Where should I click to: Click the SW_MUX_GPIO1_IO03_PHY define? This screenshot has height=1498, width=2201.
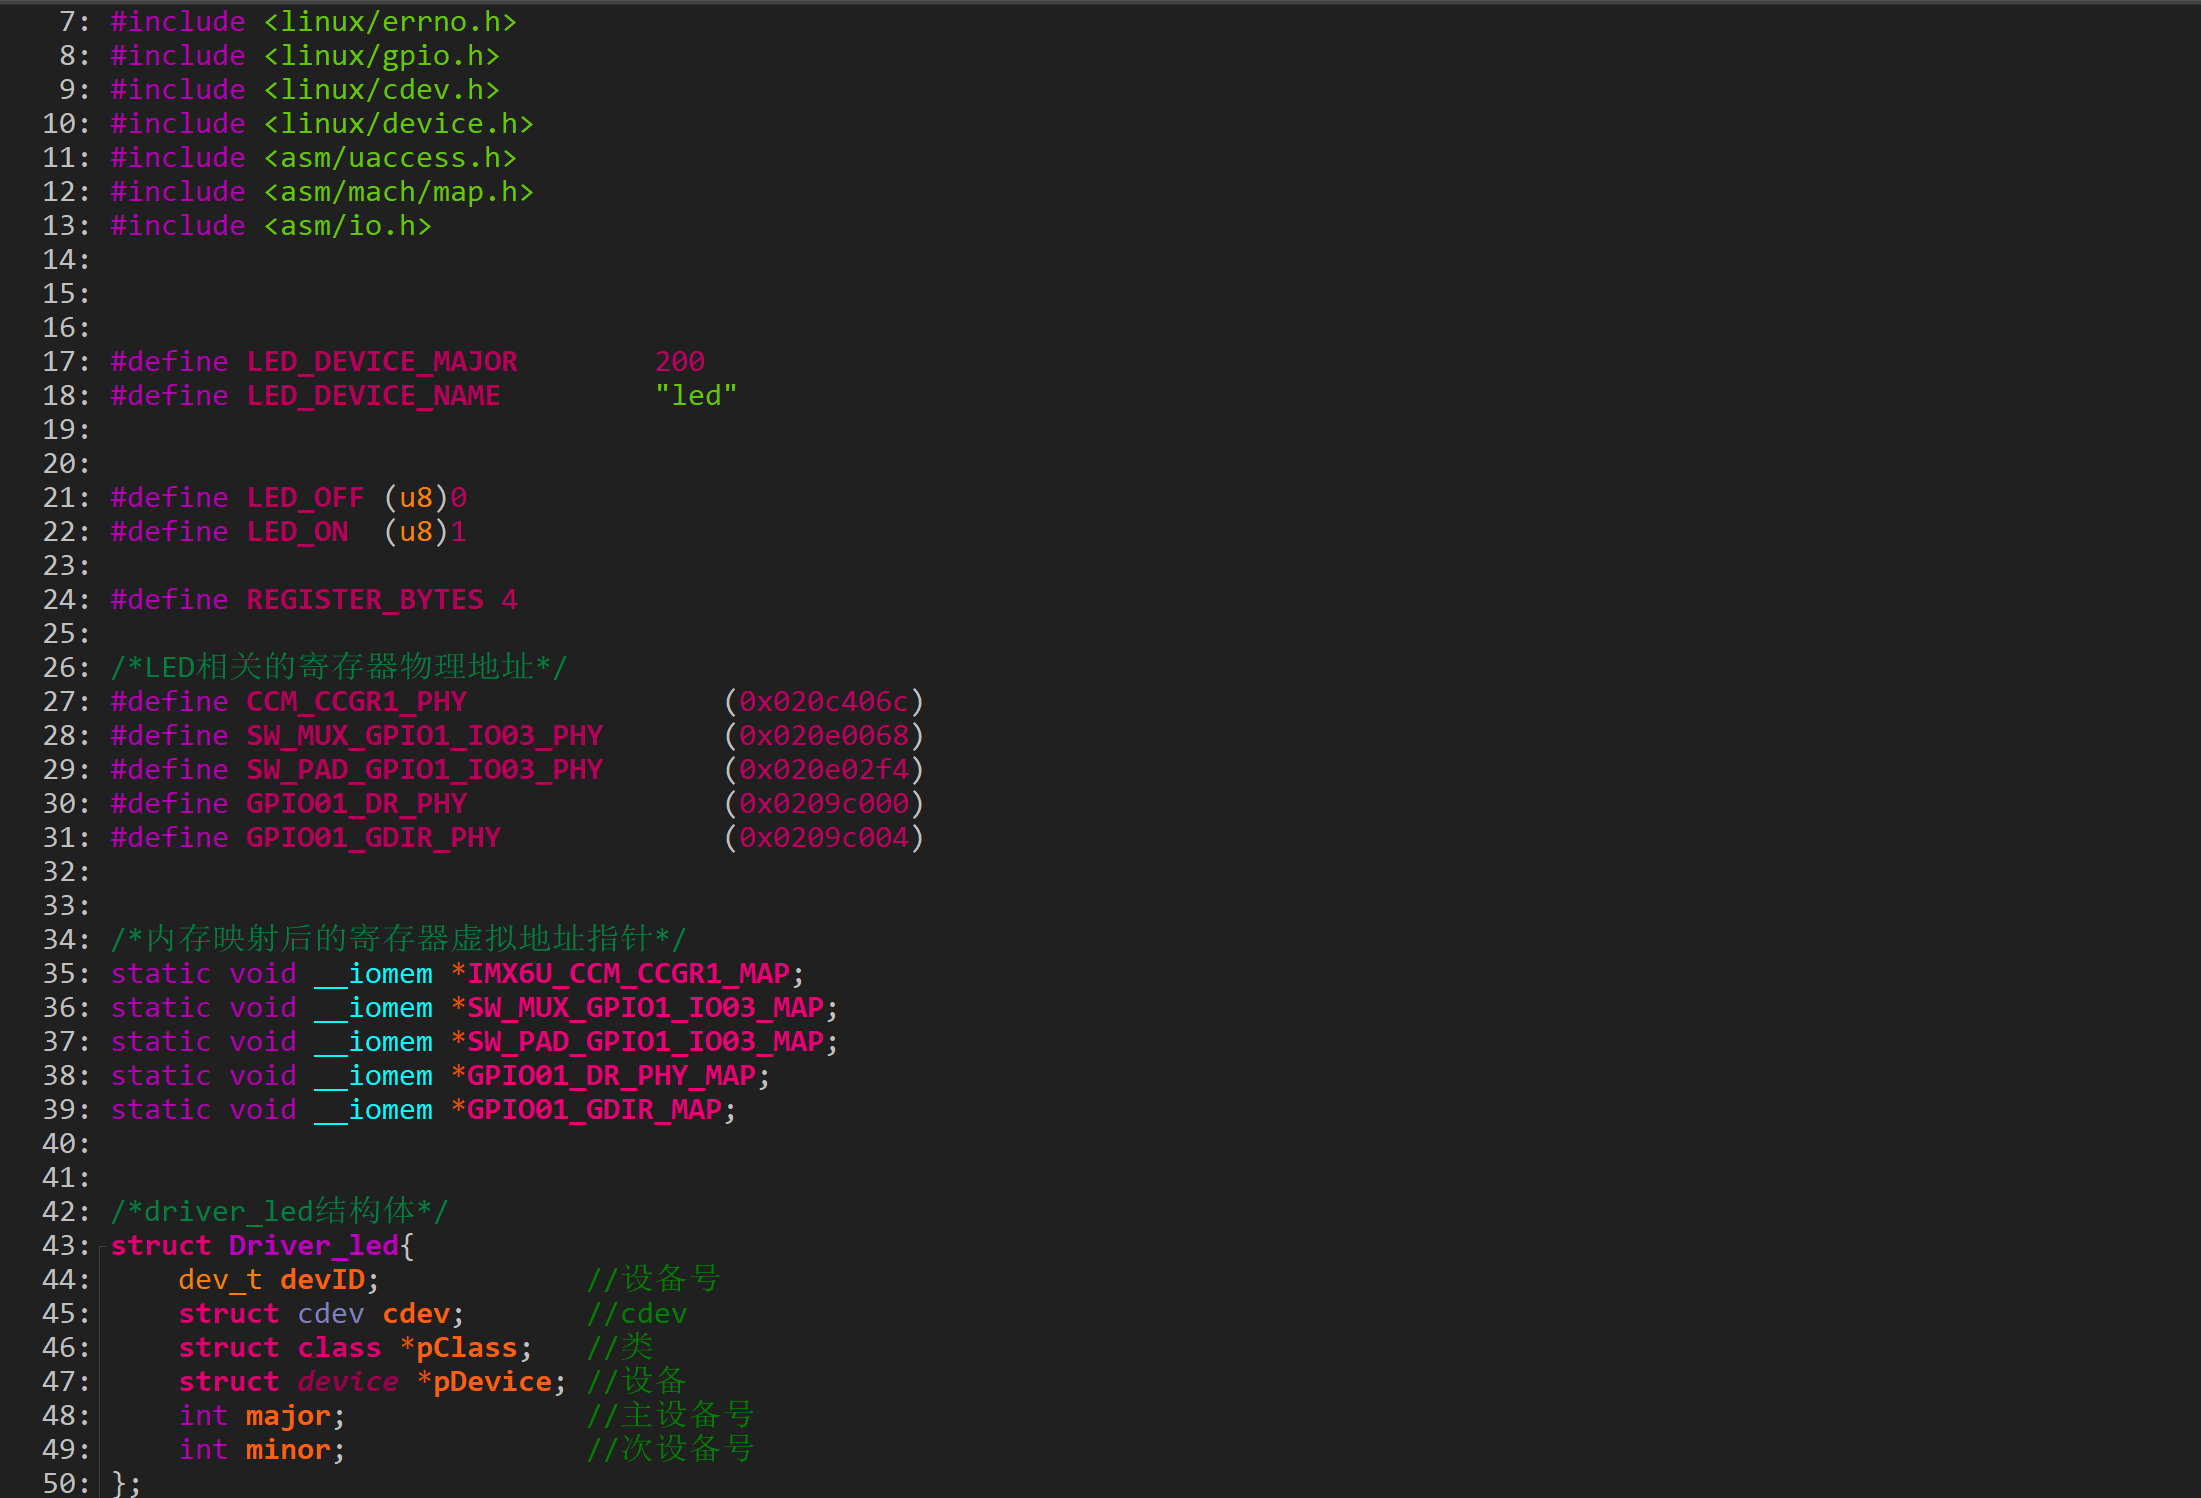pos(424,736)
